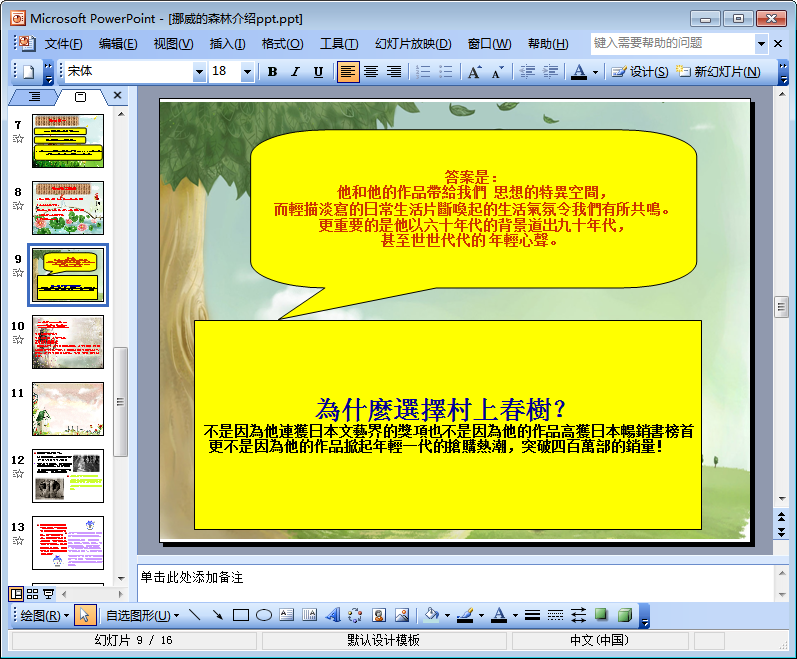Insert a vertical text box
The width and height of the screenshot is (797, 659).
tap(309, 615)
